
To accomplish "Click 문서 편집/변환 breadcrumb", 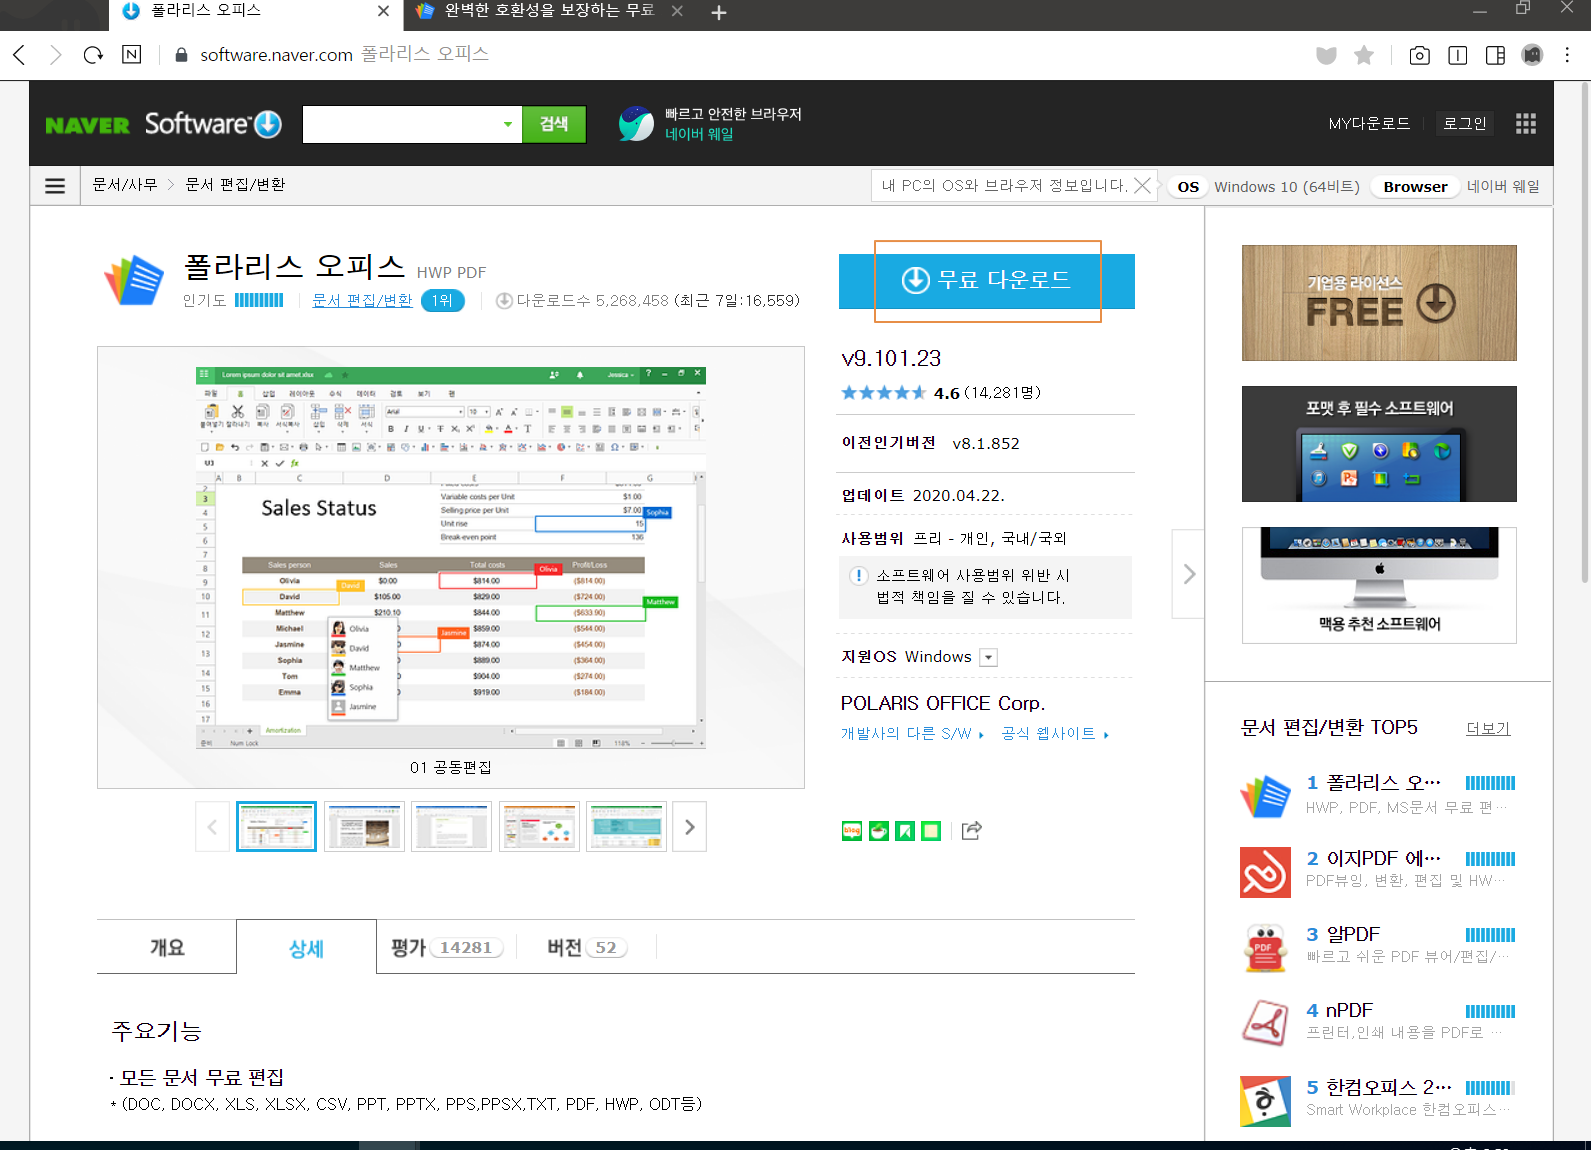I will point(235,185).
